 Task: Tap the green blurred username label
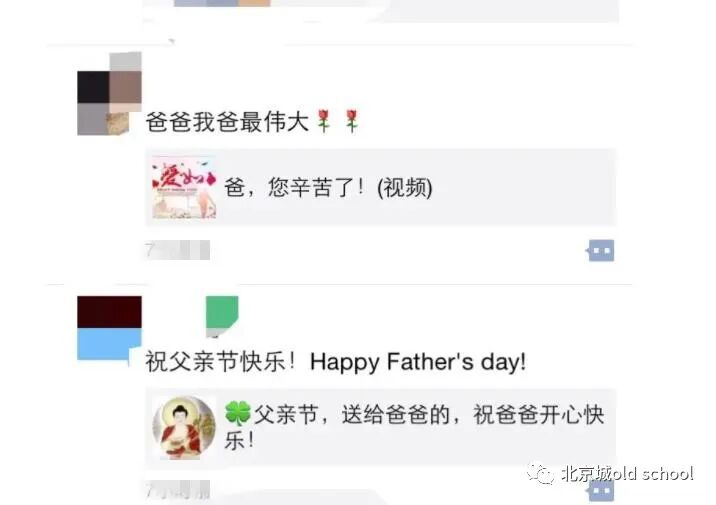point(222,315)
